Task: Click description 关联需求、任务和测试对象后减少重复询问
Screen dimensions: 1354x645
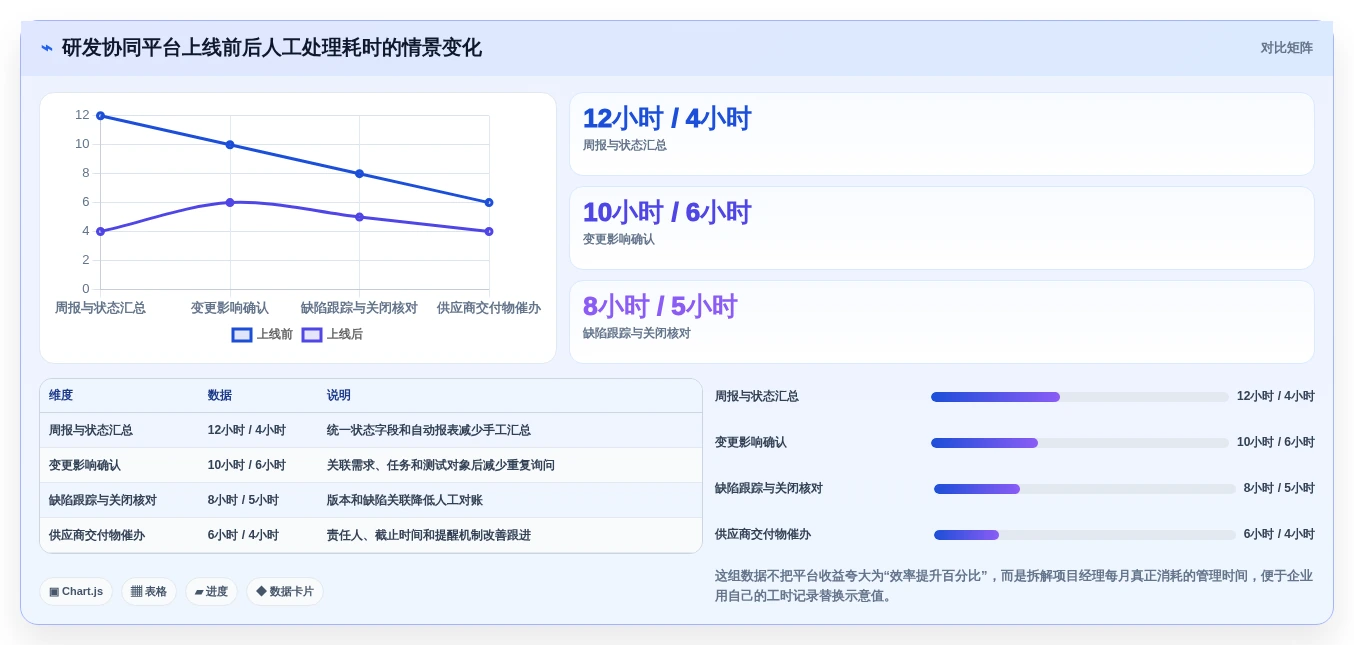Action: click(441, 465)
